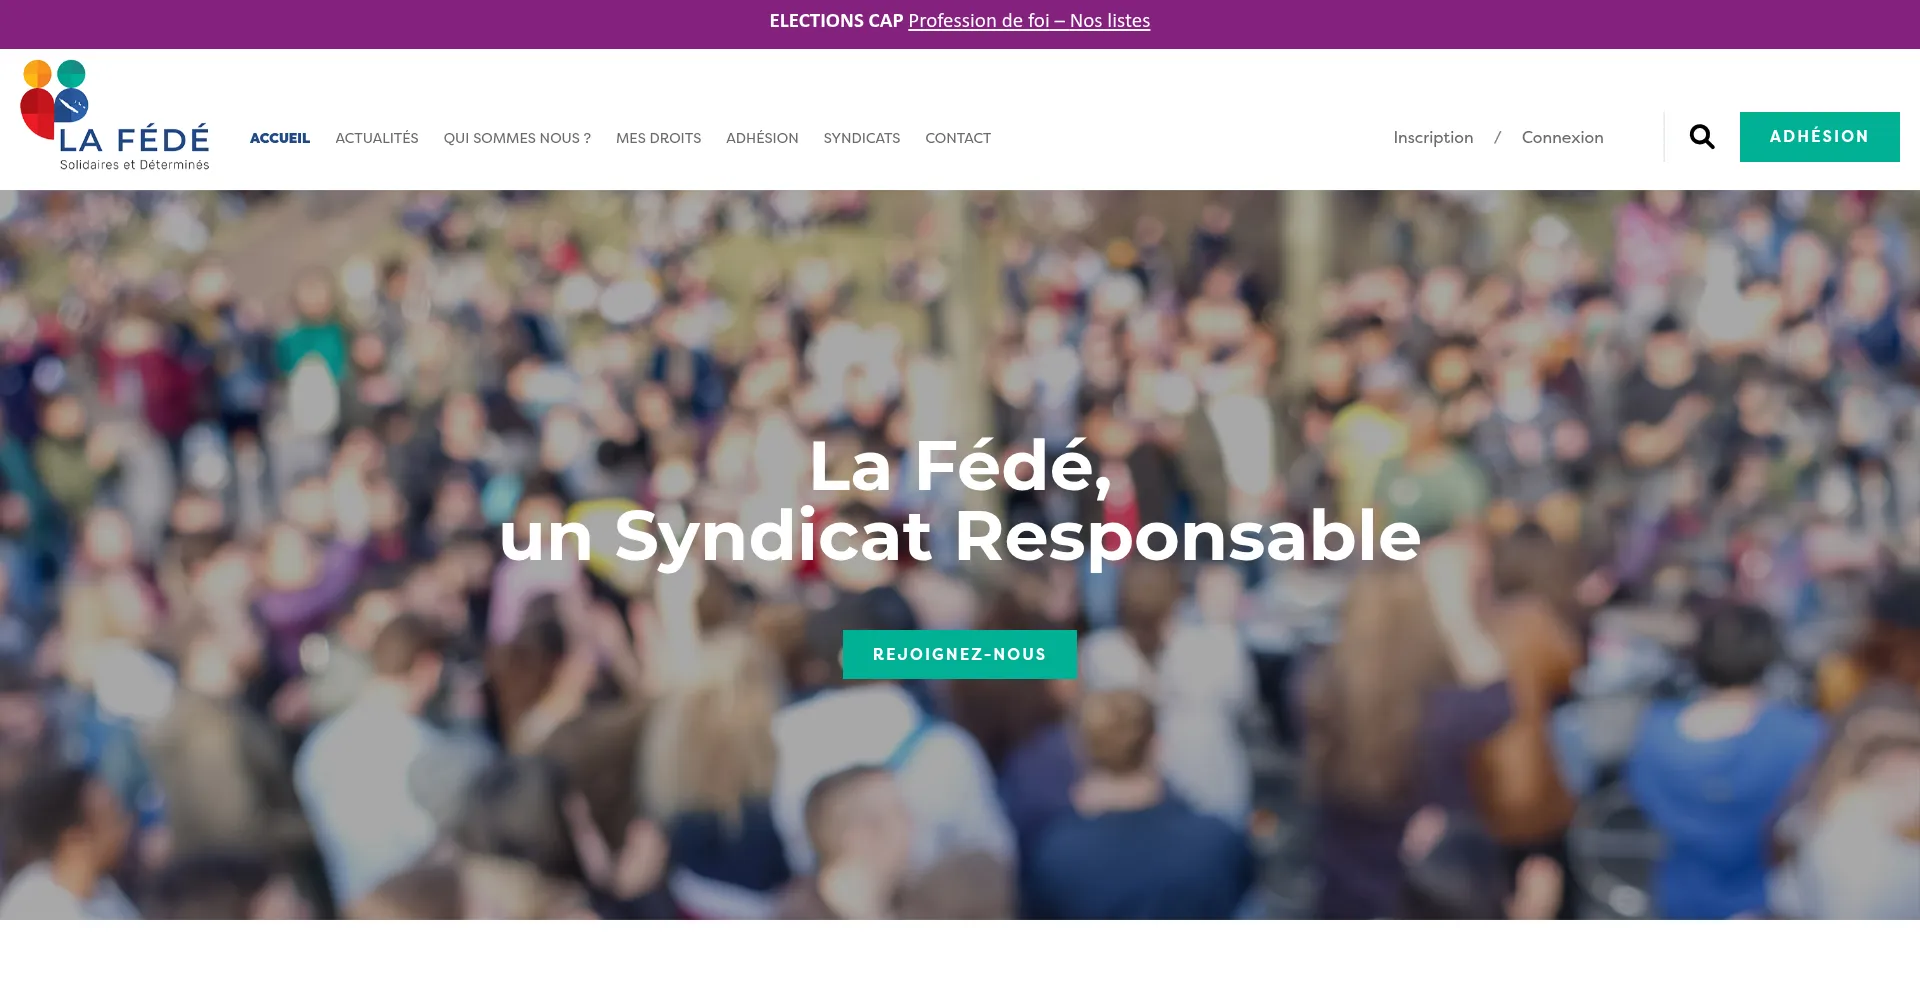Click the Rejoignez-nous button

[960, 654]
